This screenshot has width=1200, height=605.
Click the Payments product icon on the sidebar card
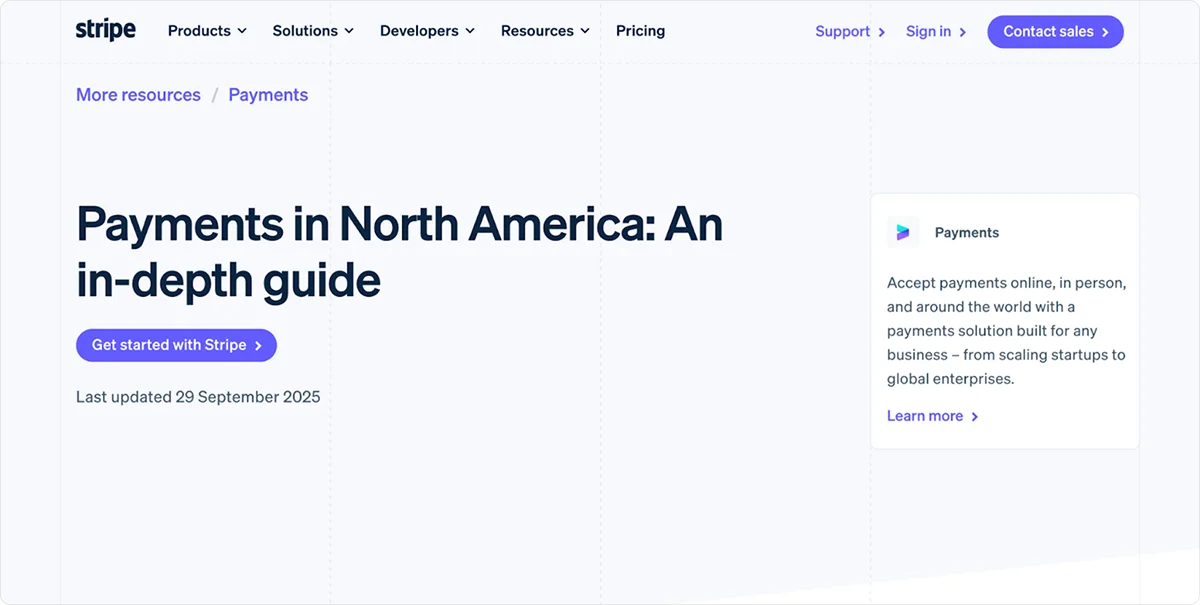[x=903, y=231]
